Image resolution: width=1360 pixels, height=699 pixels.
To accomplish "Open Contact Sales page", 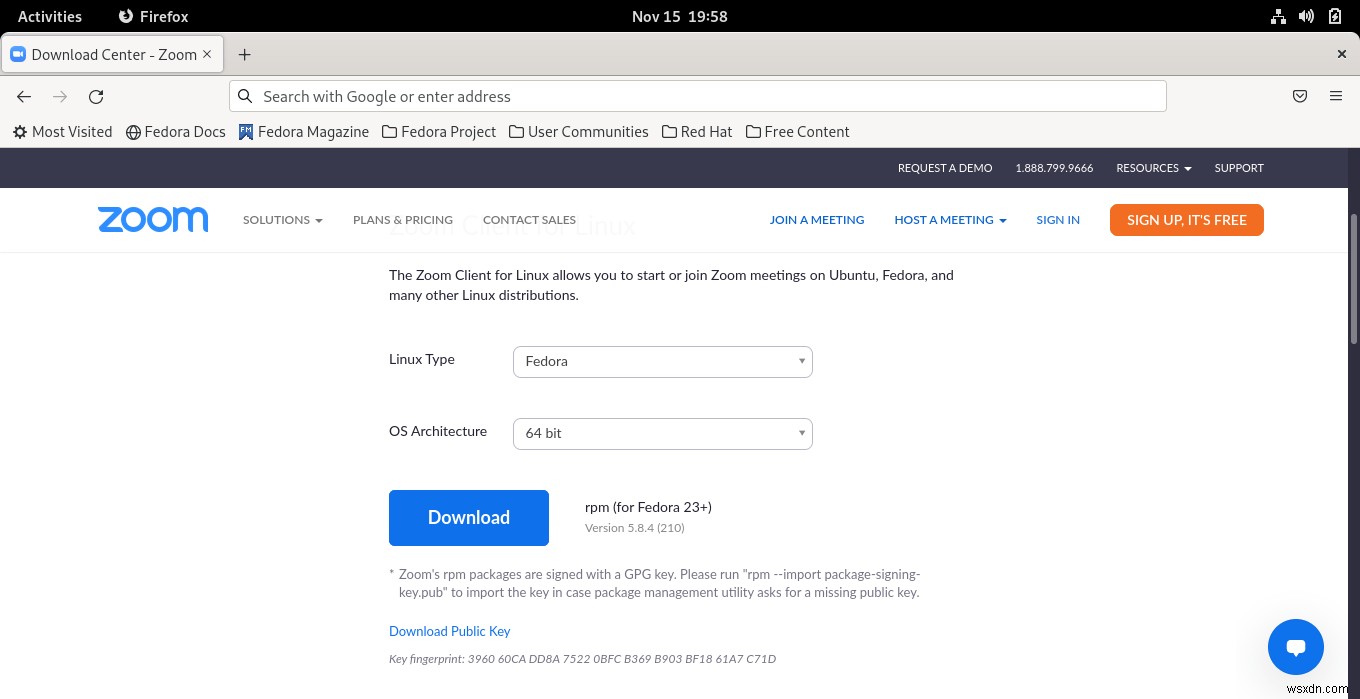I will 529,220.
